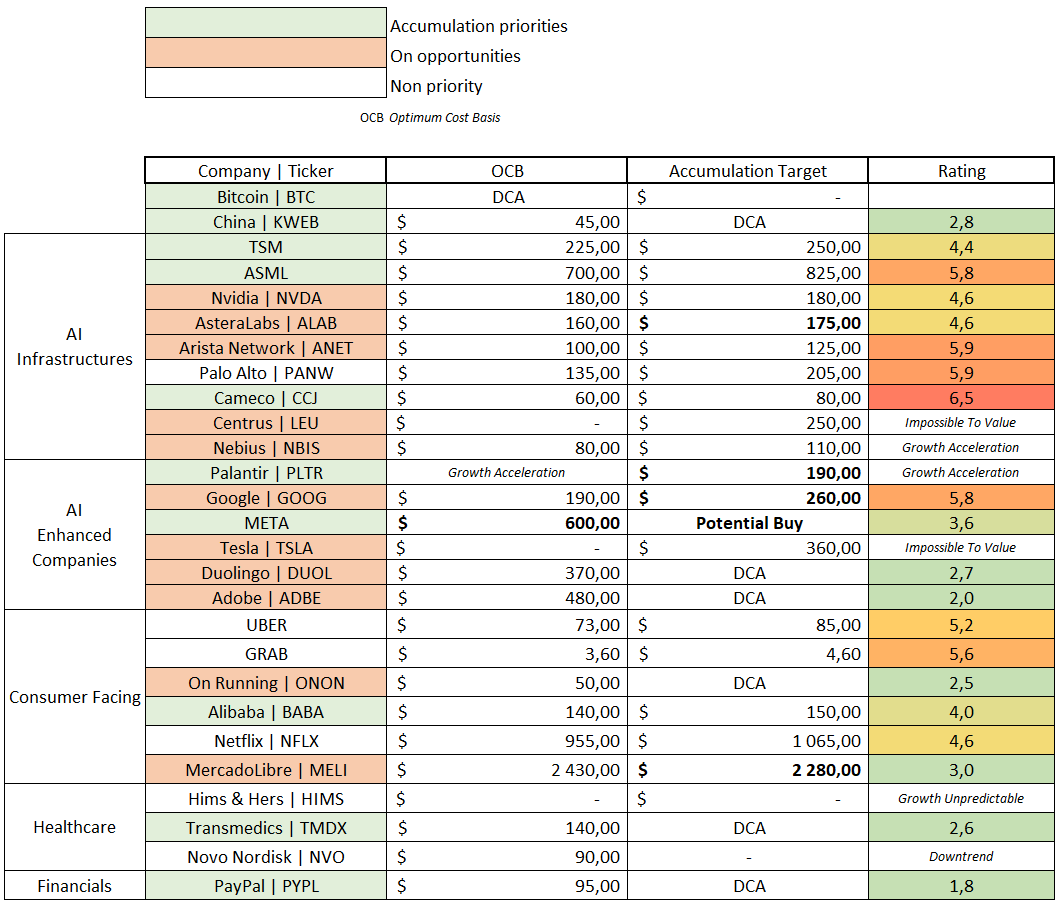
Task: Select the 'Hims & Hers | HIMS' cell
Action: pos(265,798)
